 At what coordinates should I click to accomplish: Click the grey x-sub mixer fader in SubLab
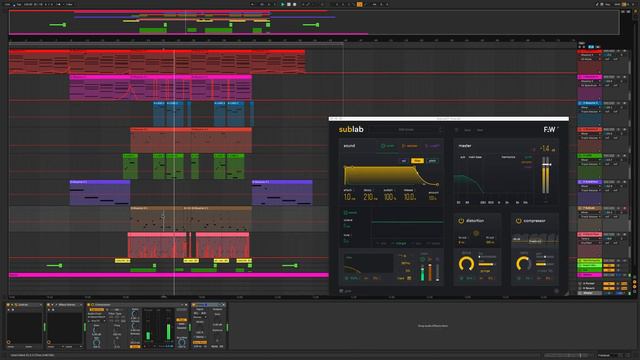[x=437, y=272]
